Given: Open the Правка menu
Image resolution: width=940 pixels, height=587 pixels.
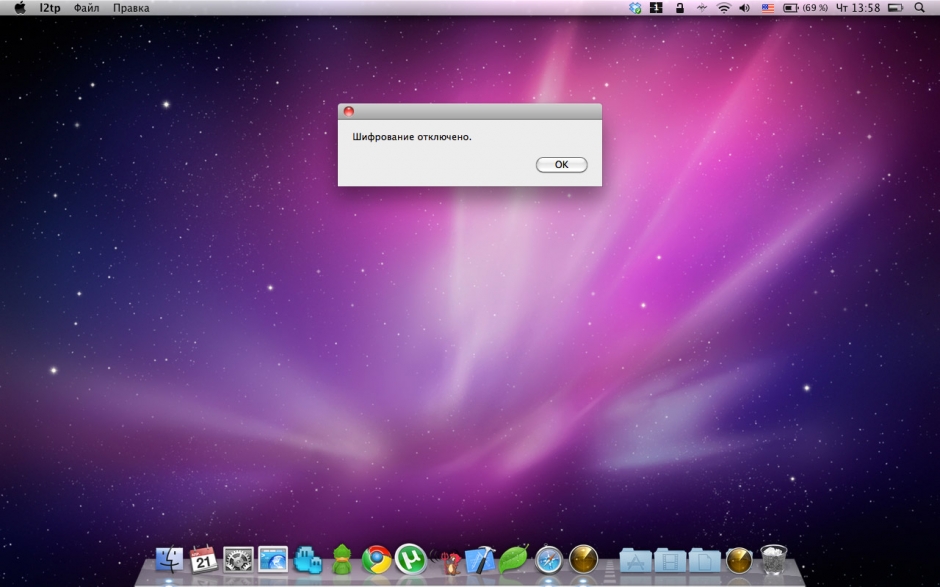Looking at the screenshot, I should 131,8.
